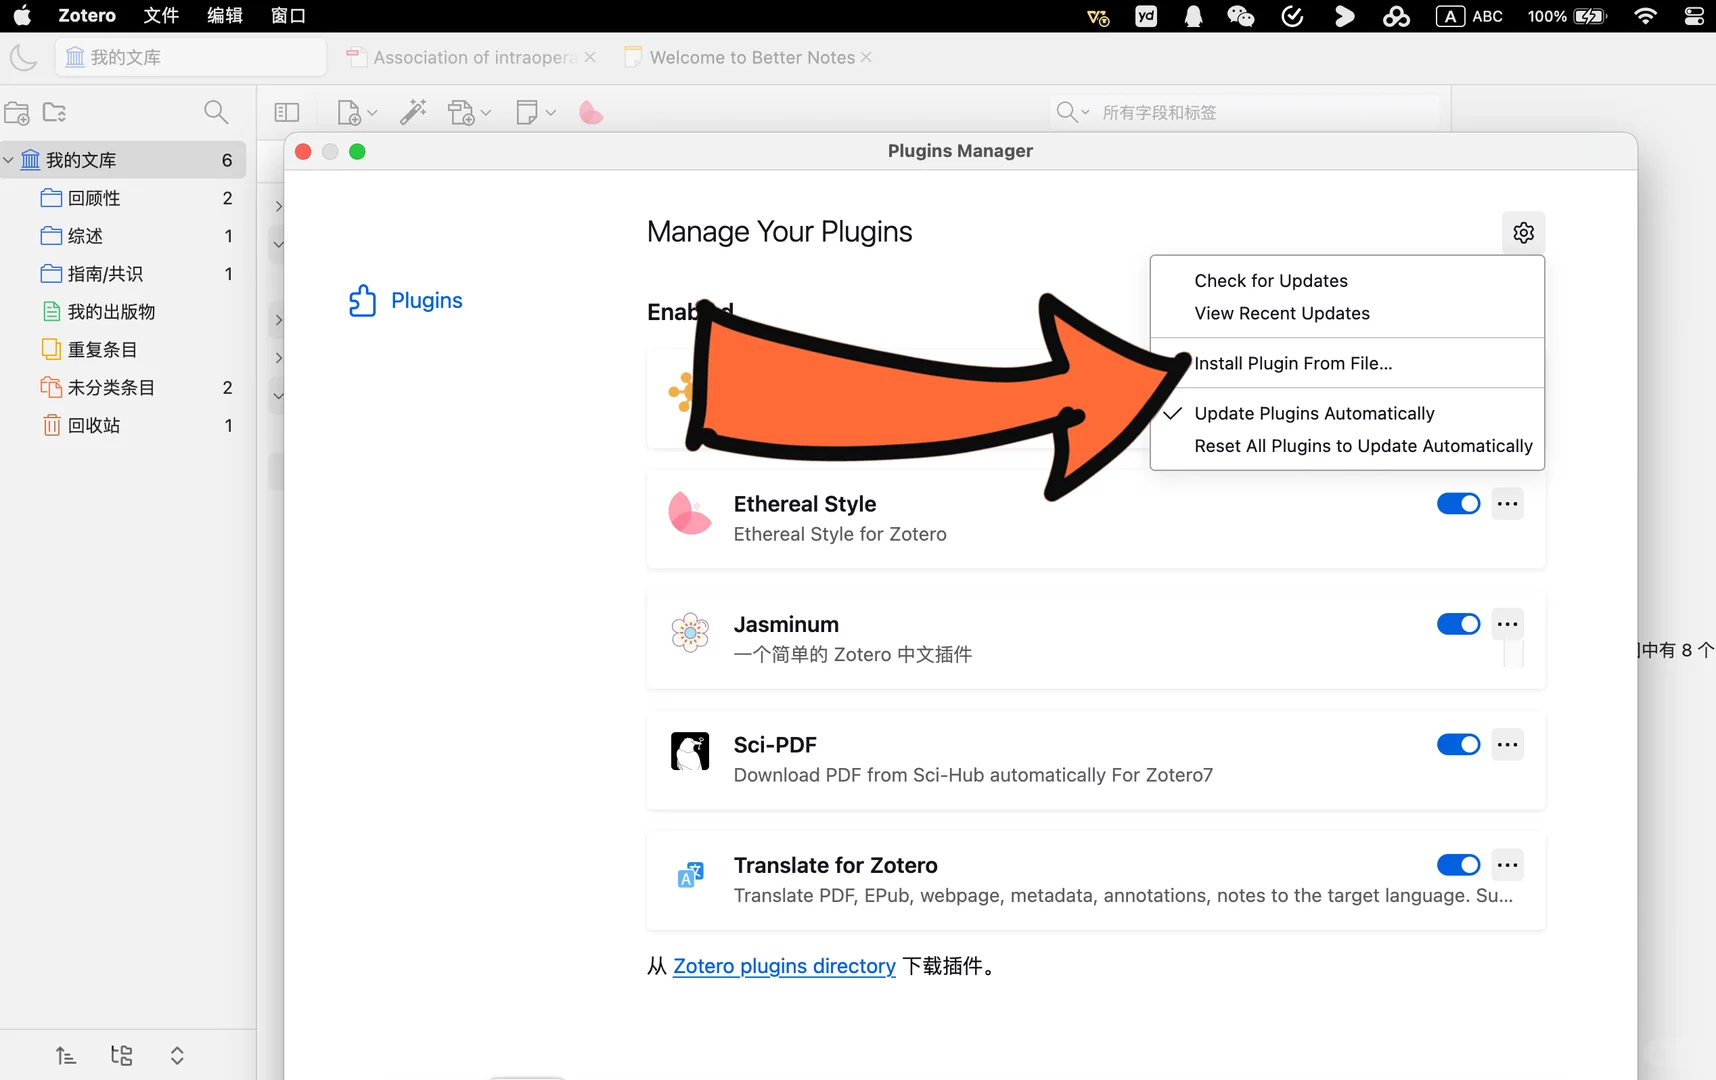The image size is (1716, 1080).
Task: Open the Jasminum more options button
Action: point(1508,624)
